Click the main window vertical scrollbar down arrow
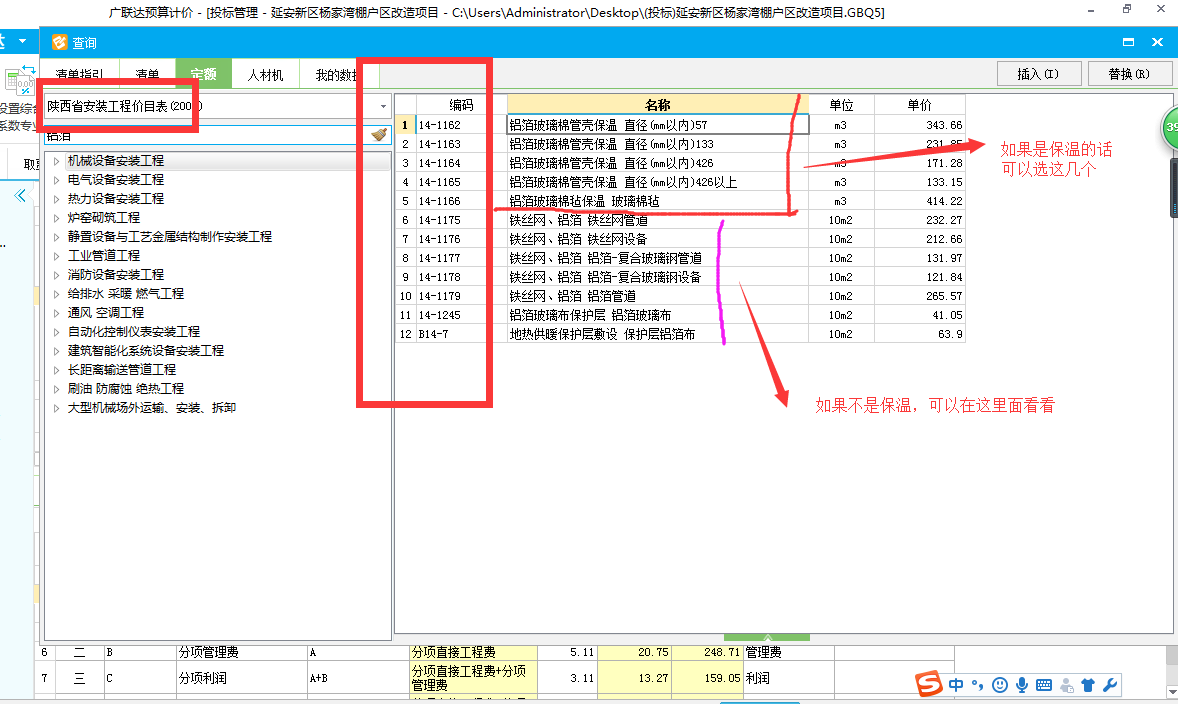The image size is (1178, 704). pyautogui.click(x=1171, y=691)
